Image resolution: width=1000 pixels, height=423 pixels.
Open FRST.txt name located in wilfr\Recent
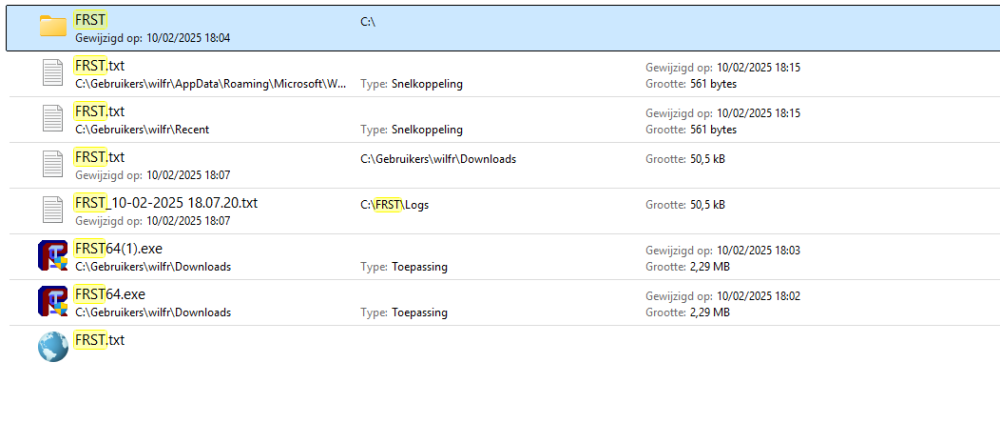click(x=100, y=111)
